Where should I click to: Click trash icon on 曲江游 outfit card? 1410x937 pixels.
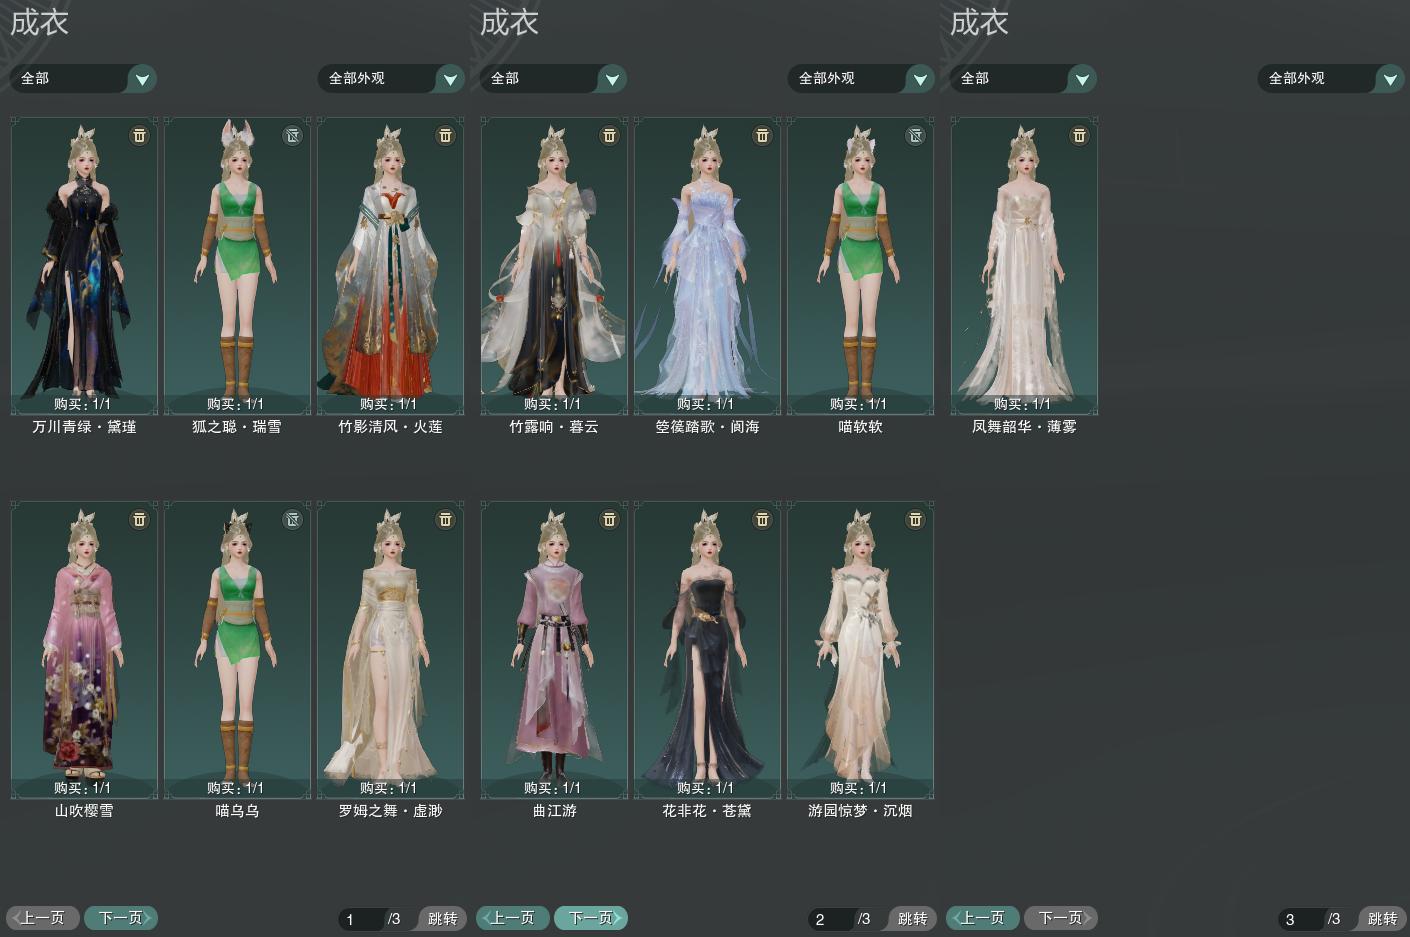pos(609,519)
